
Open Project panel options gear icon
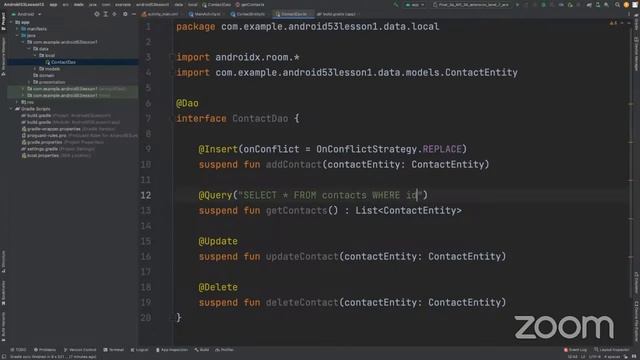(x=125, y=14)
